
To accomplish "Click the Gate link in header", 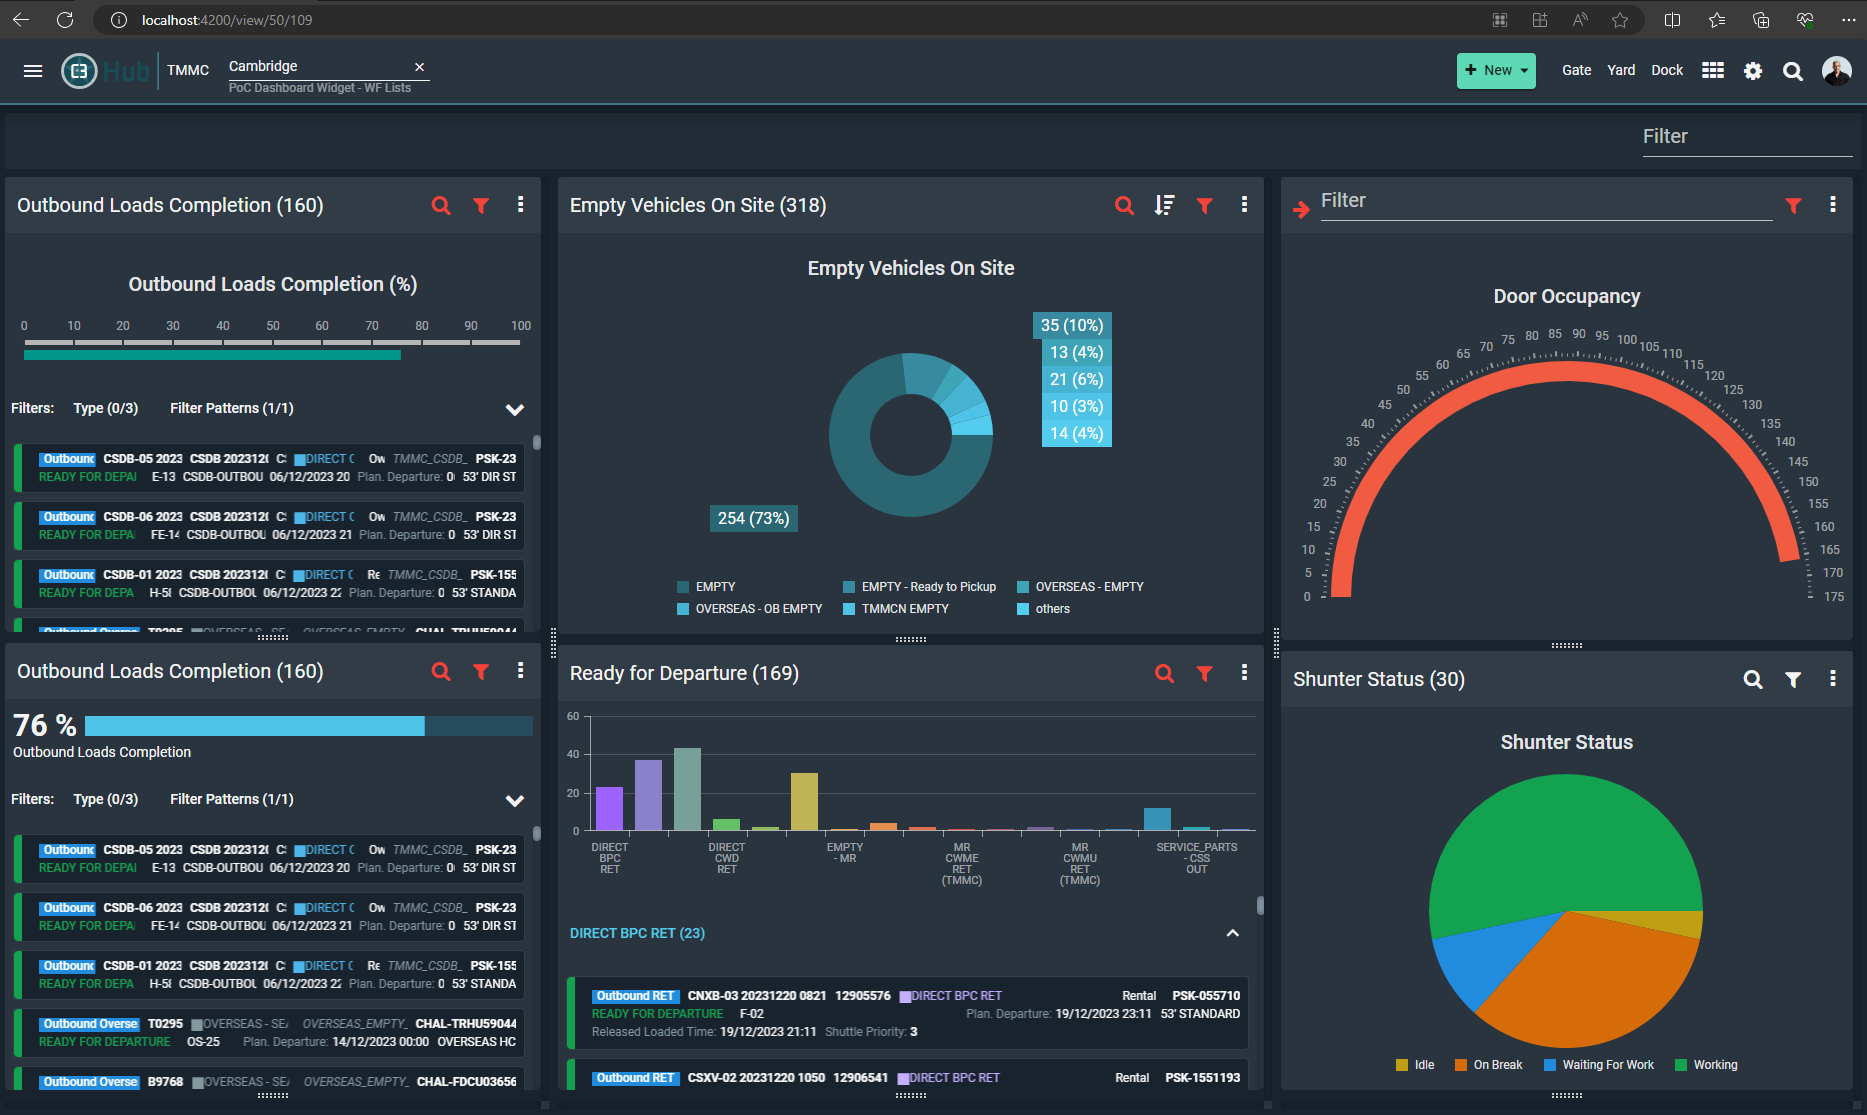I will click(x=1576, y=70).
